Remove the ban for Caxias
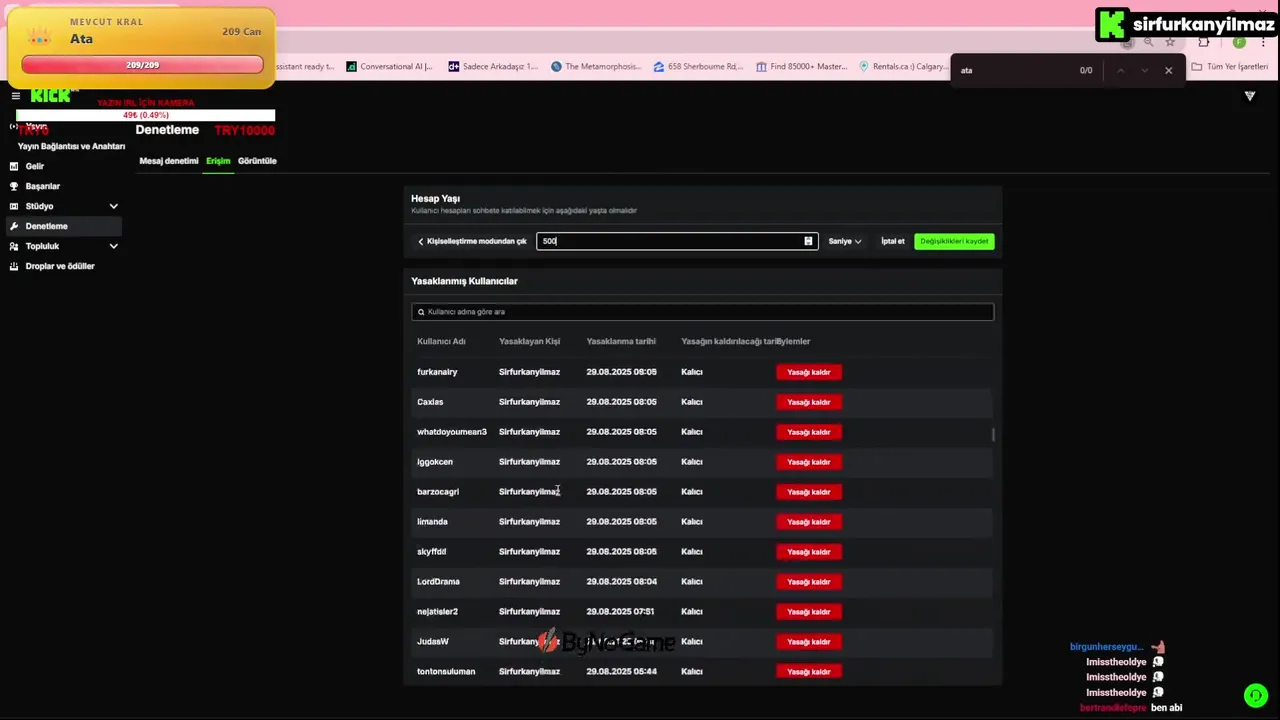 (809, 402)
